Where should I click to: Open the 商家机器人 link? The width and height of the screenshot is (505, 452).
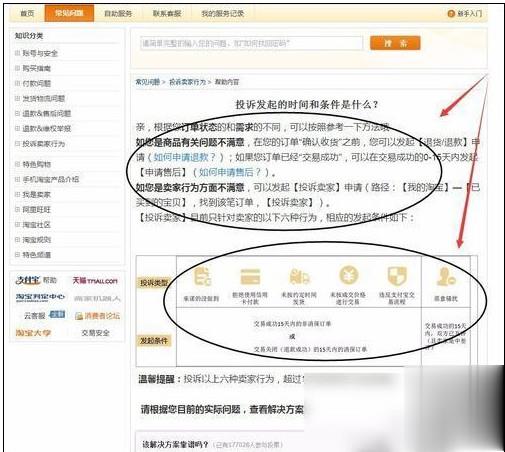point(97,298)
